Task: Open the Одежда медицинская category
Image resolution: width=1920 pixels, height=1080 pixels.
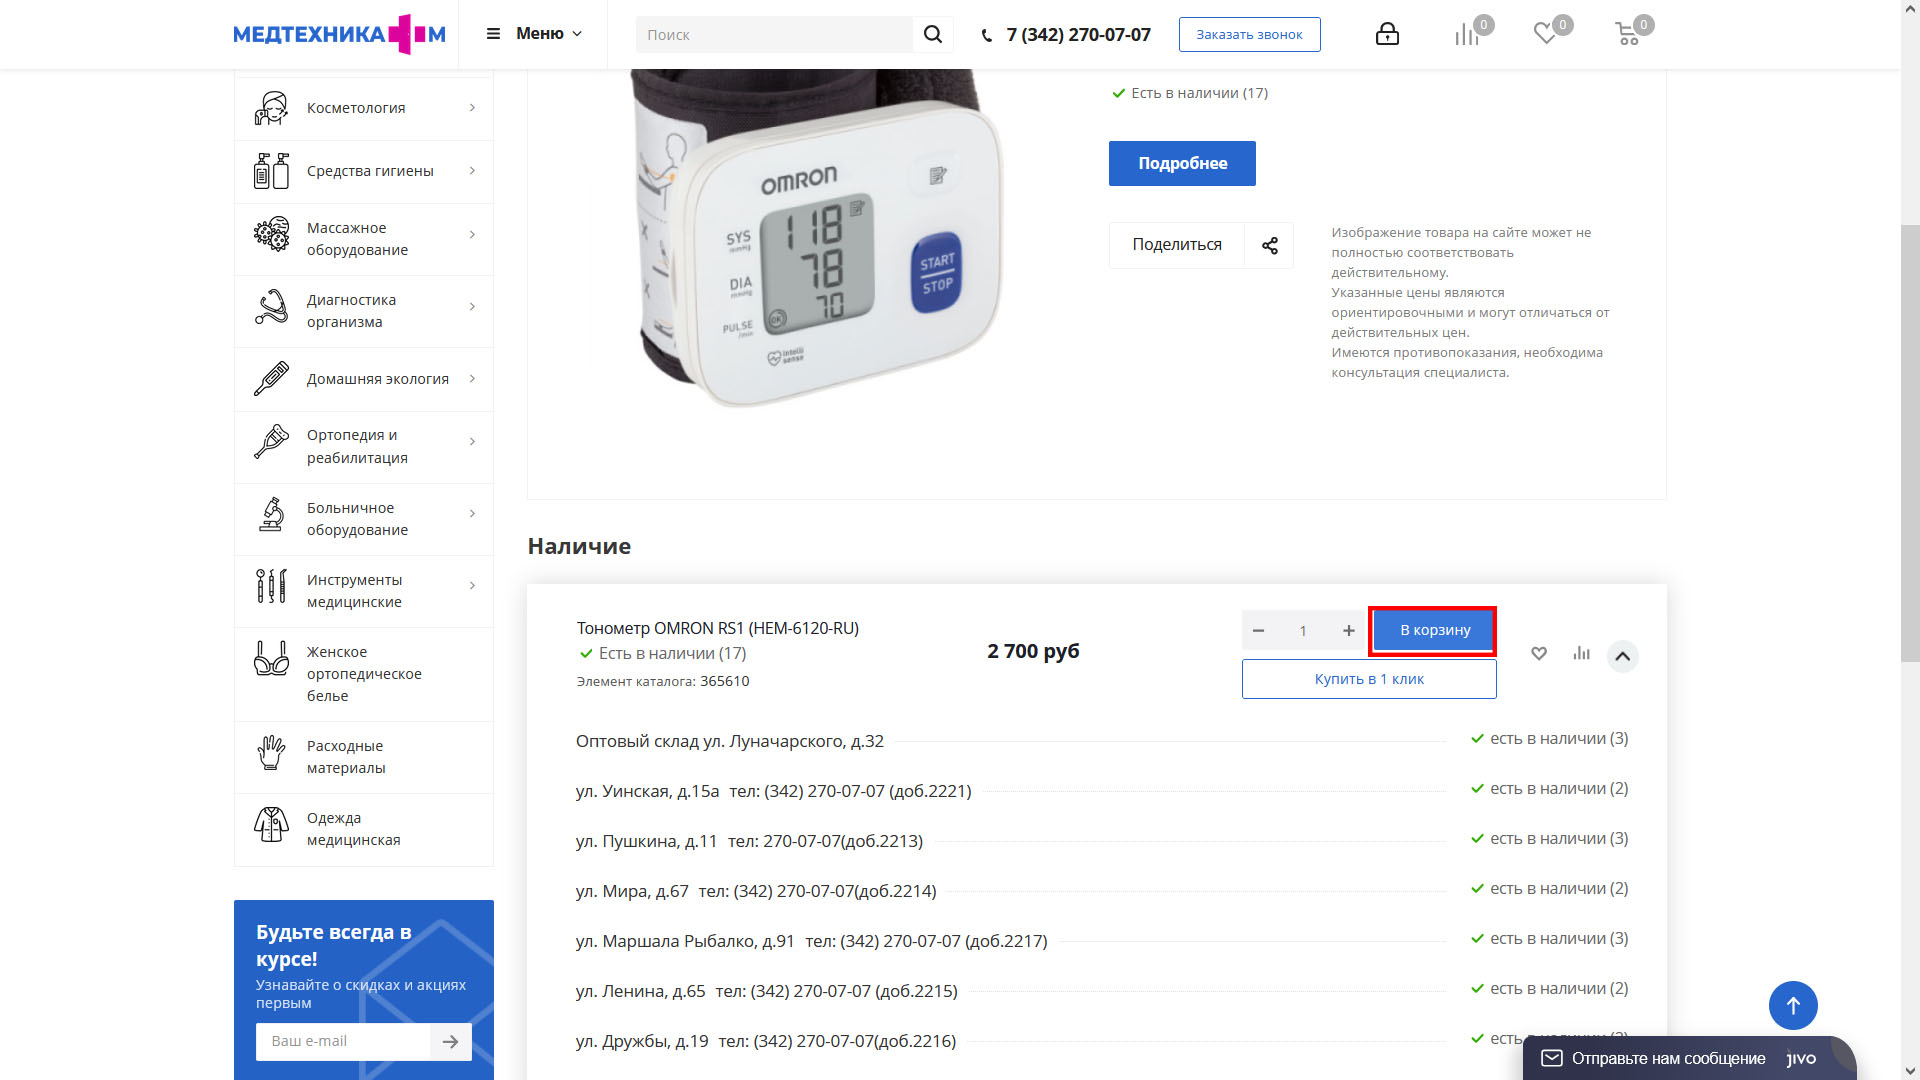Action: tap(364, 829)
